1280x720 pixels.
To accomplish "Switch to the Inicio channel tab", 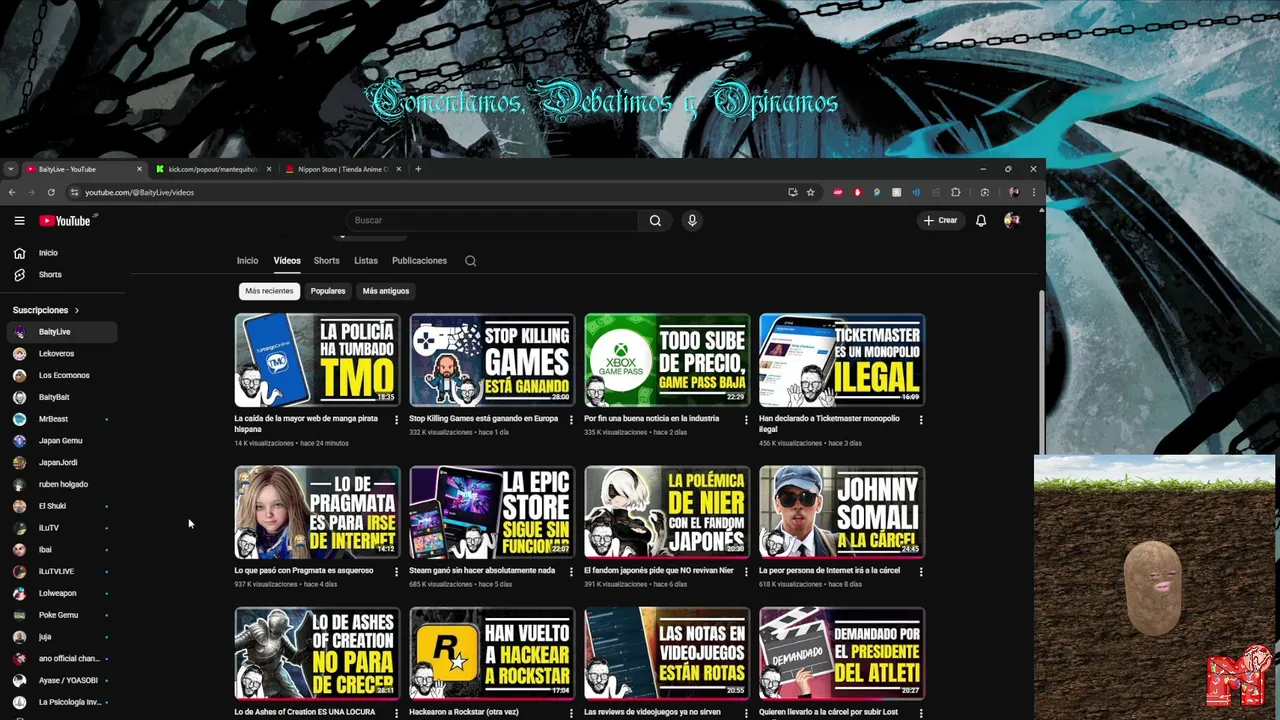I will coord(247,261).
